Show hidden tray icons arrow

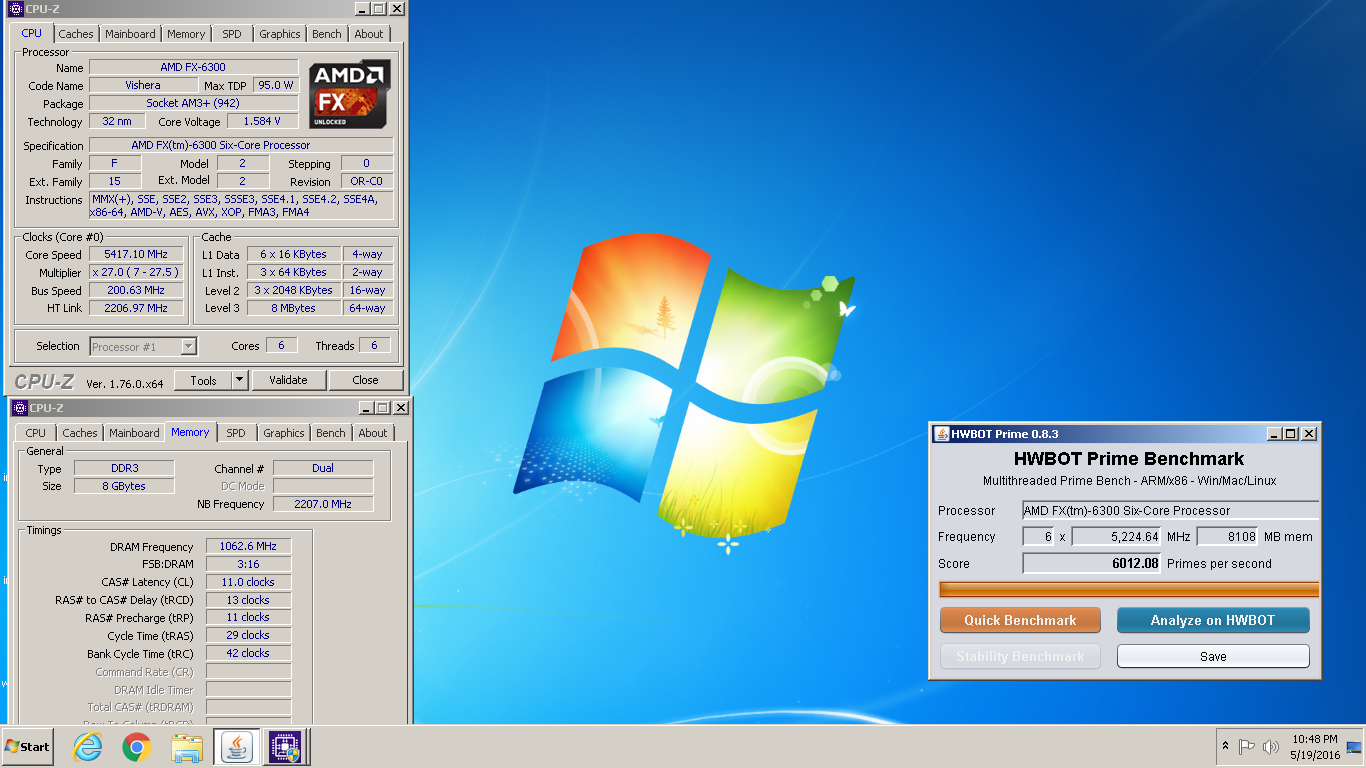click(x=1225, y=747)
